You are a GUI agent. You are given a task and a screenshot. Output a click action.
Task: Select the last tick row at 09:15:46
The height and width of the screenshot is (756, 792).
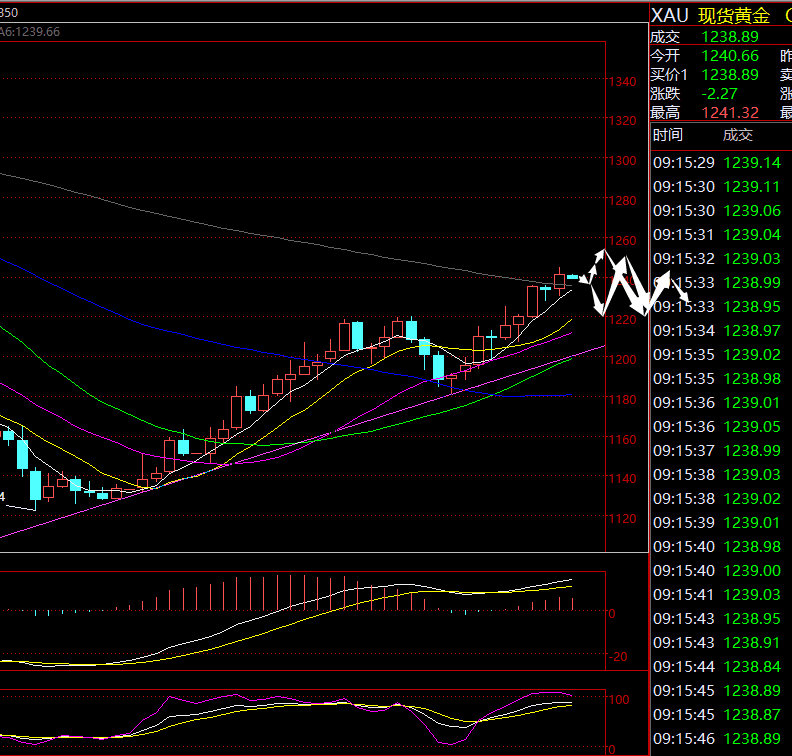coord(720,739)
